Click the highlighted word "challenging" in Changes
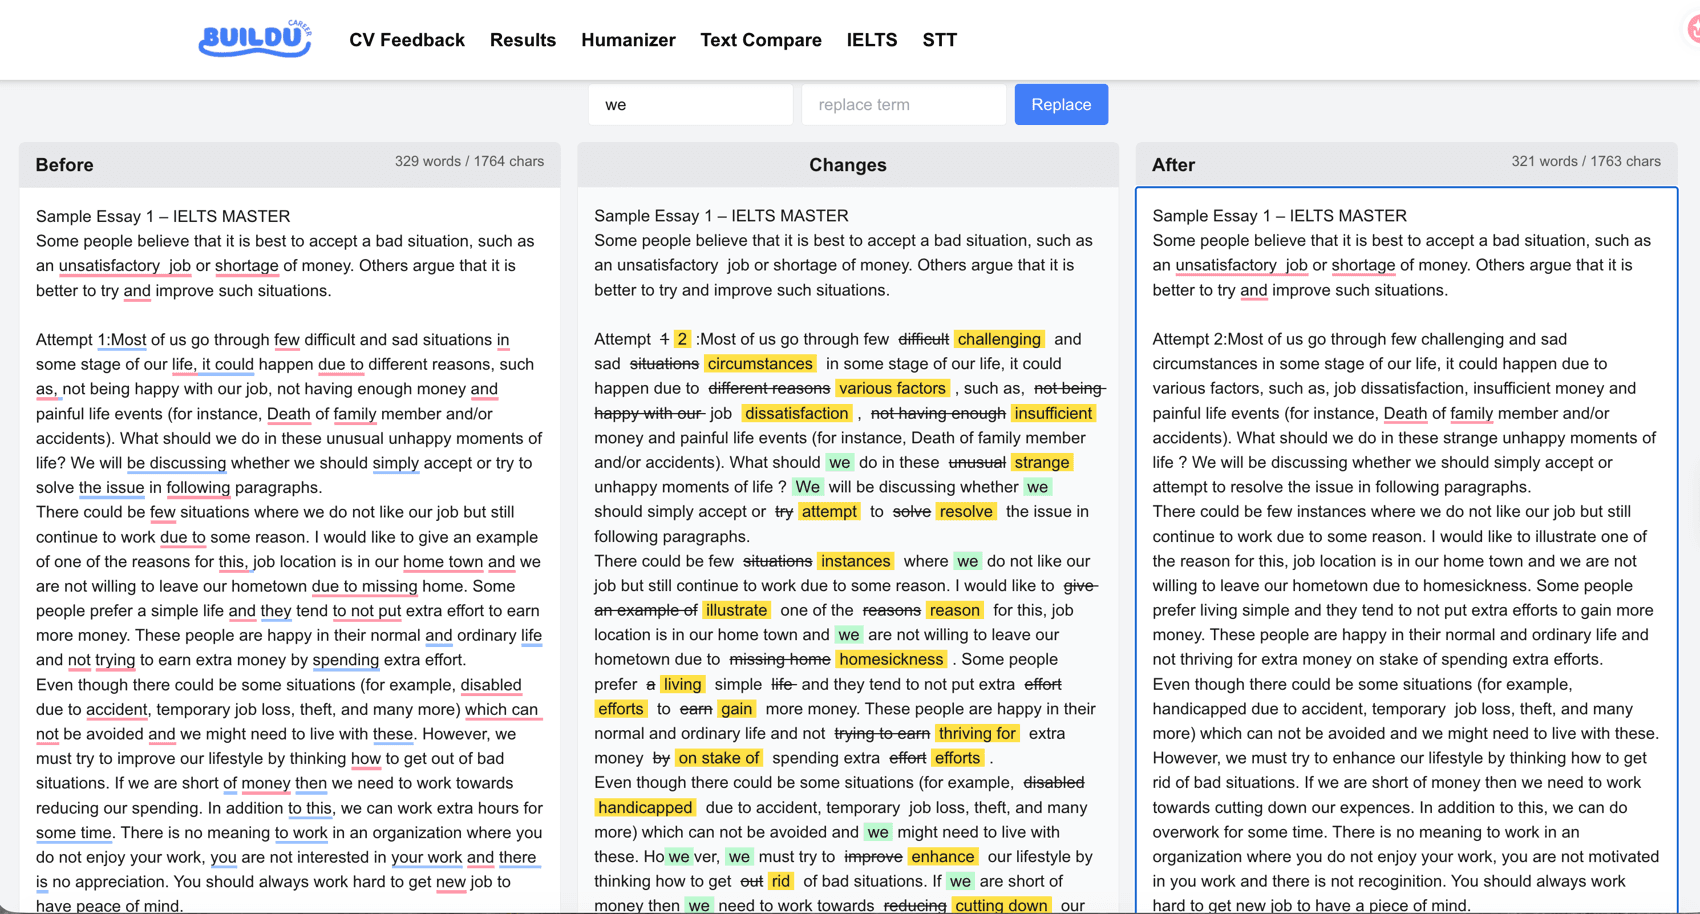Viewport: 1700px width, 914px height. point(999,339)
